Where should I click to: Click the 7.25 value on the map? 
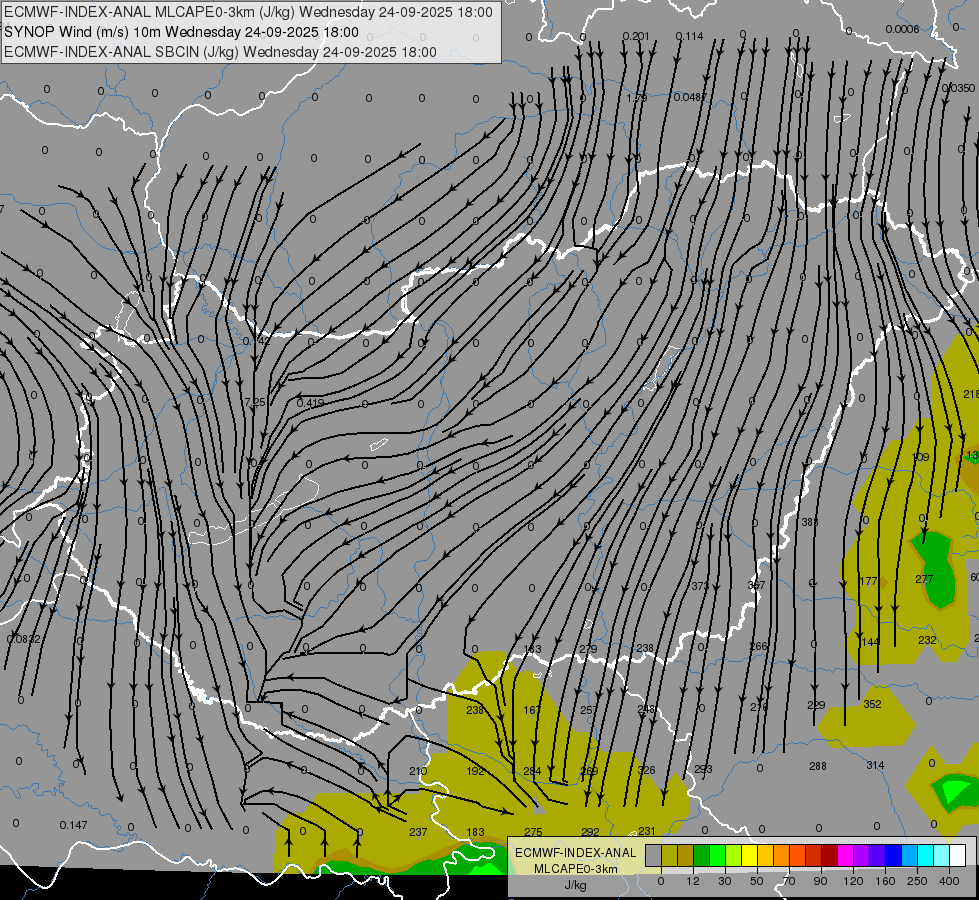[255, 403]
